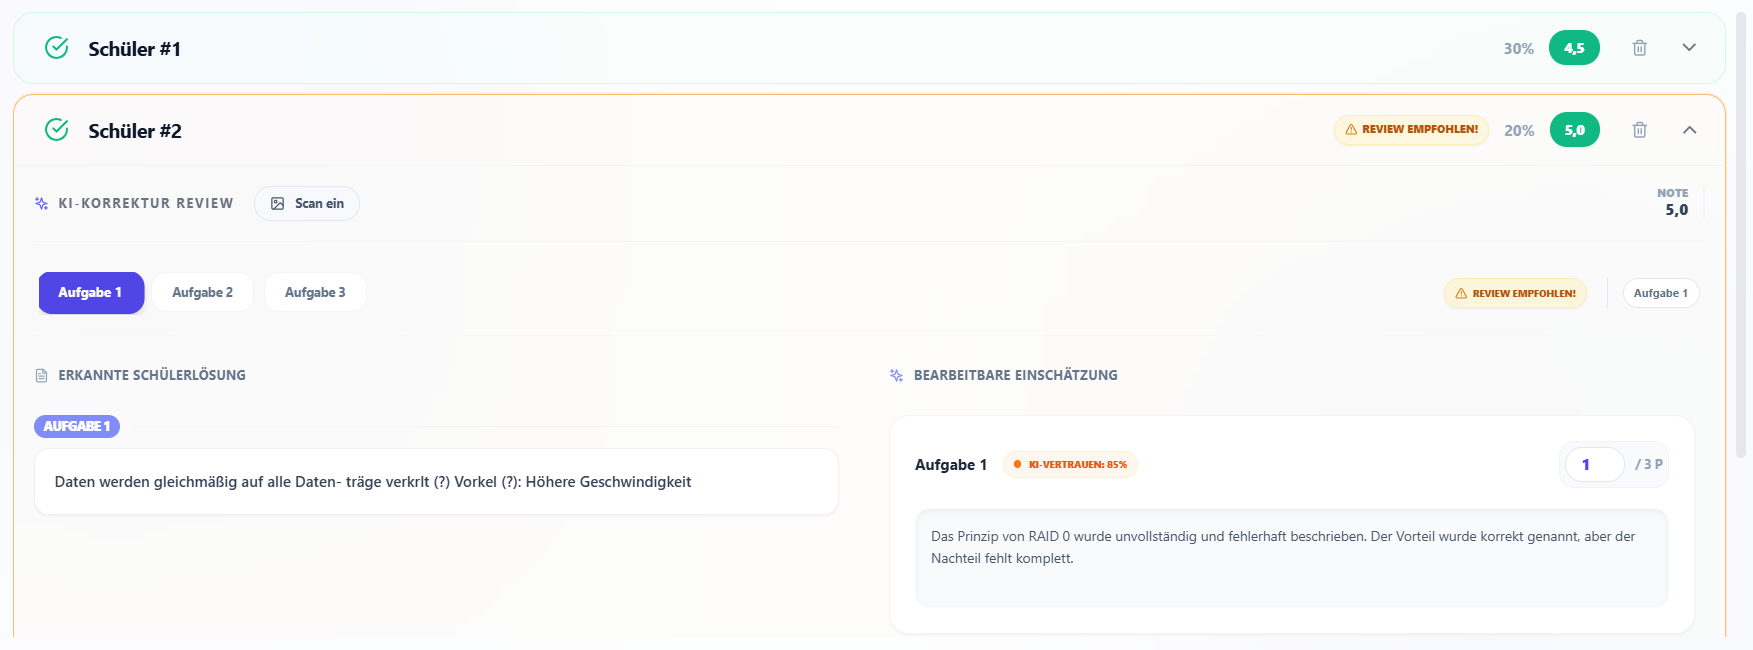
Task: Click the green checkmark icon for Schüler #1
Action: [x=57, y=48]
